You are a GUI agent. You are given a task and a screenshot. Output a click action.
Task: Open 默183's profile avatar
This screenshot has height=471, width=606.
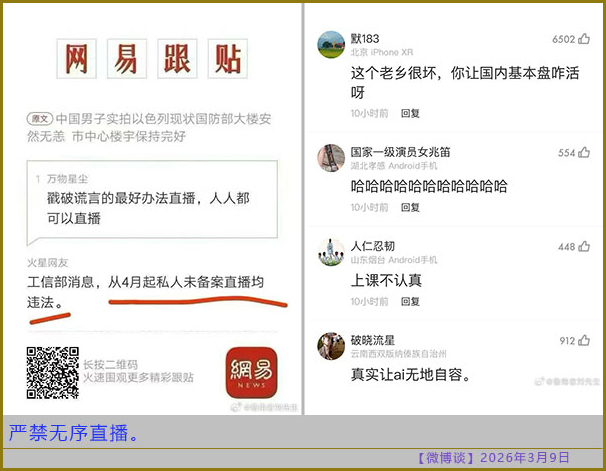(x=331, y=44)
